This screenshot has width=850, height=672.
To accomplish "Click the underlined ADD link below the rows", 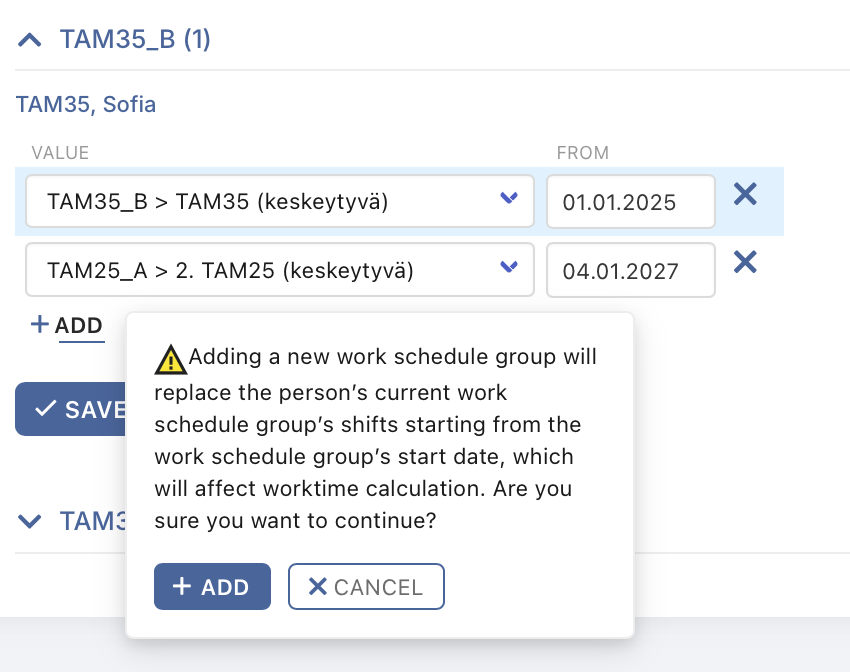I will pyautogui.click(x=79, y=326).
